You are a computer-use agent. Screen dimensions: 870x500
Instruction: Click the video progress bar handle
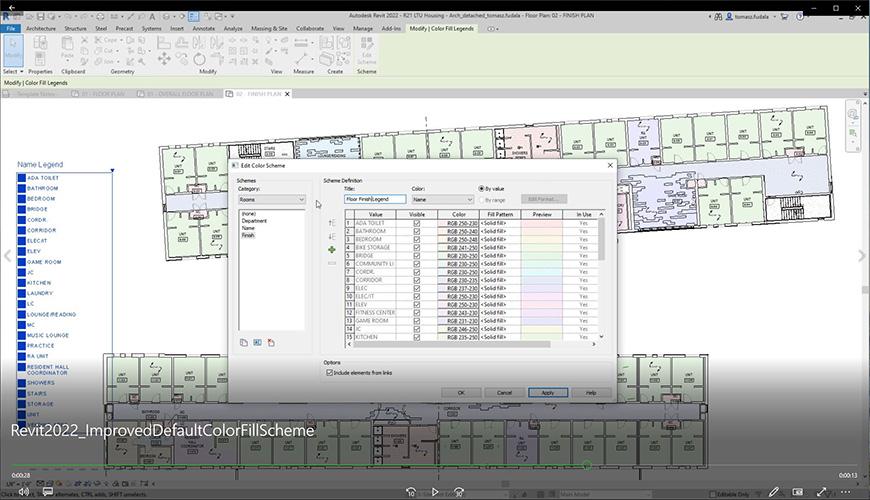(x=586, y=466)
